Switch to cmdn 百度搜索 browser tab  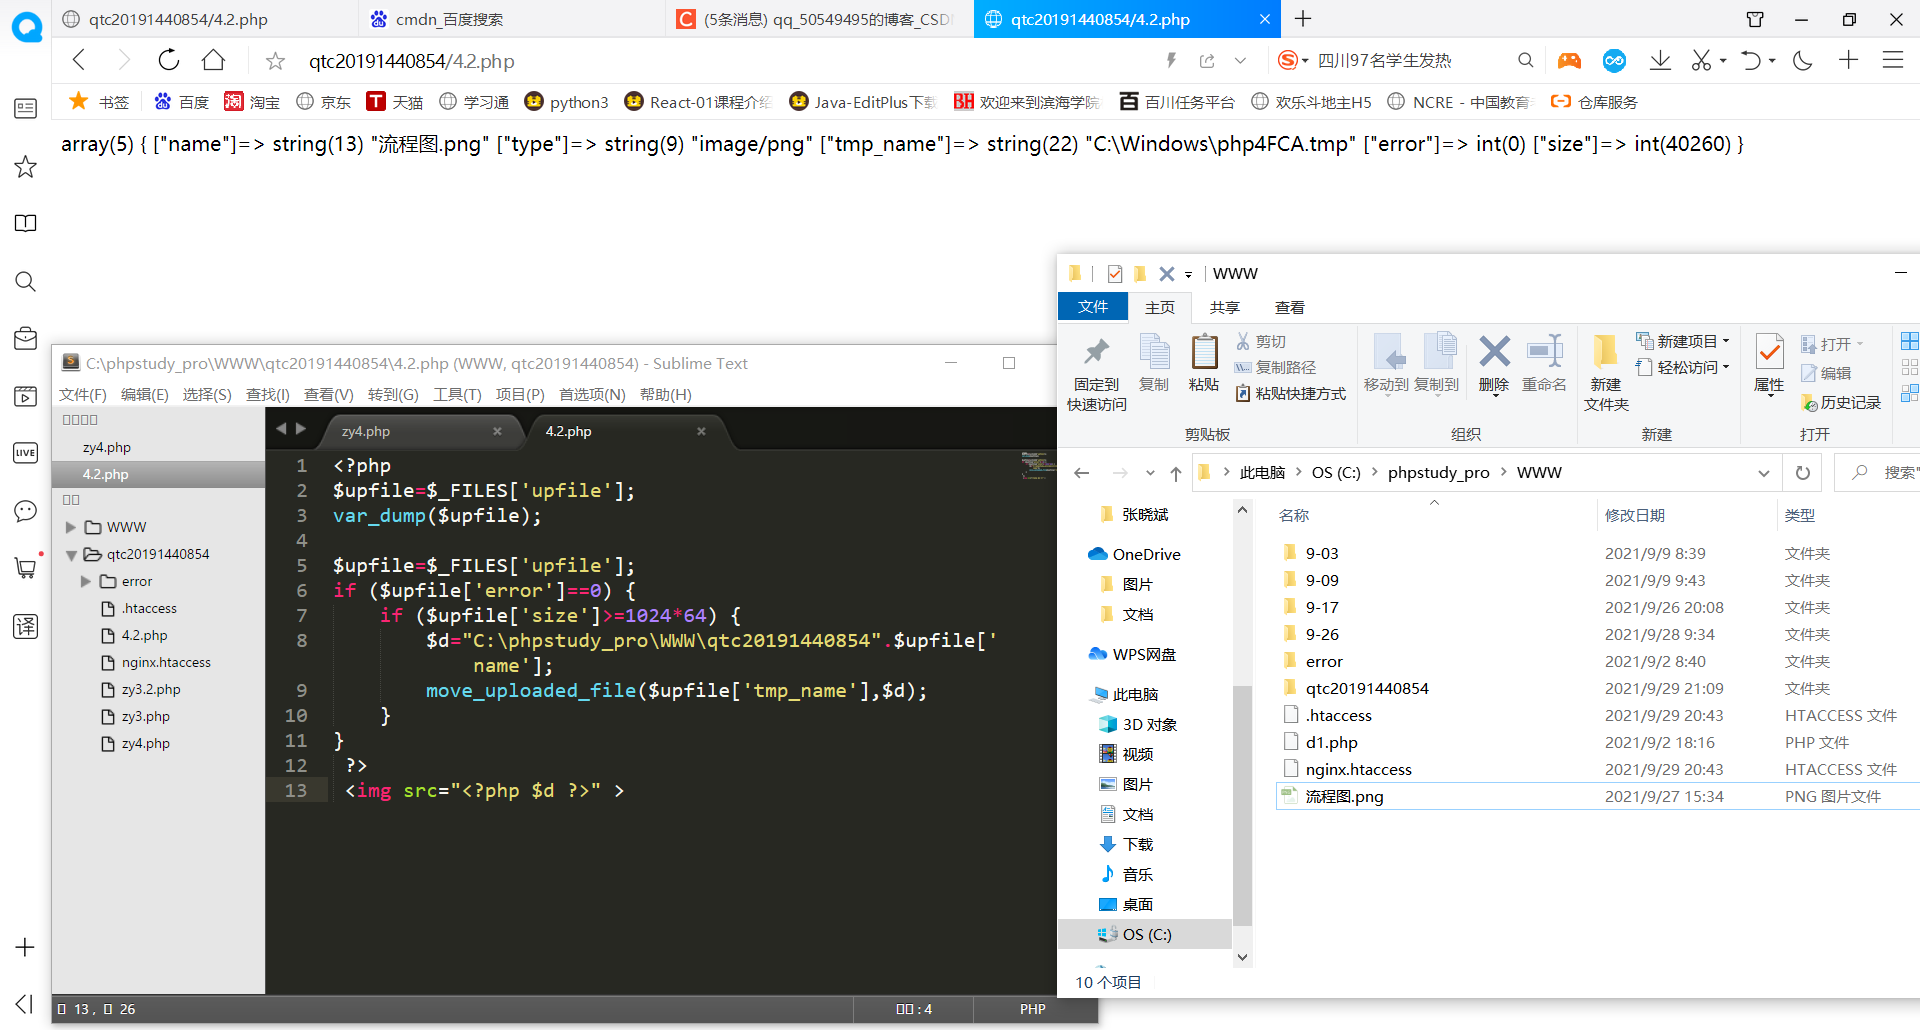click(510, 19)
